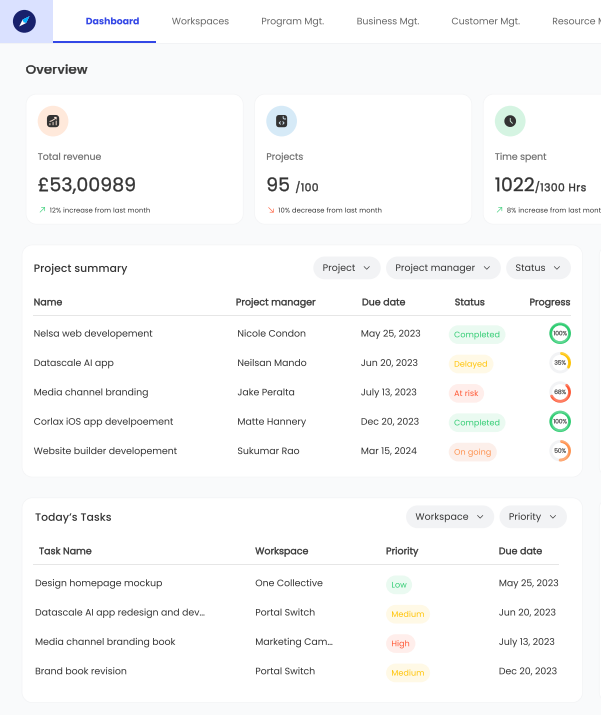
Task: Open Corlax iOS app develpoement project
Action: coord(103,422)
